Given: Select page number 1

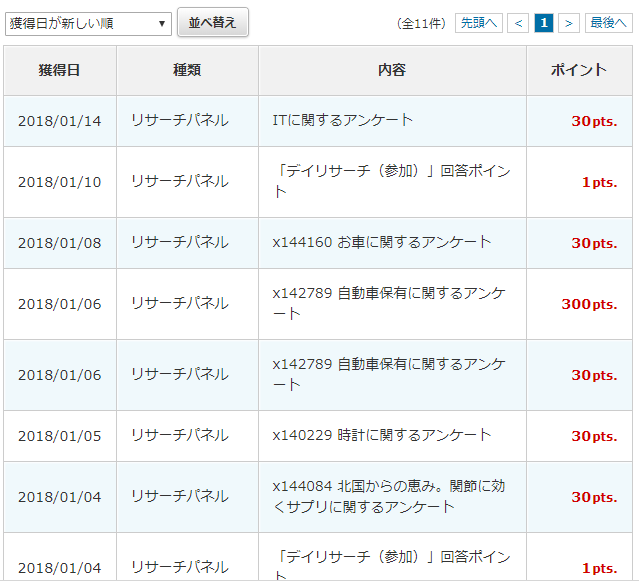Looking at the screenshot, I should point(543,23).
